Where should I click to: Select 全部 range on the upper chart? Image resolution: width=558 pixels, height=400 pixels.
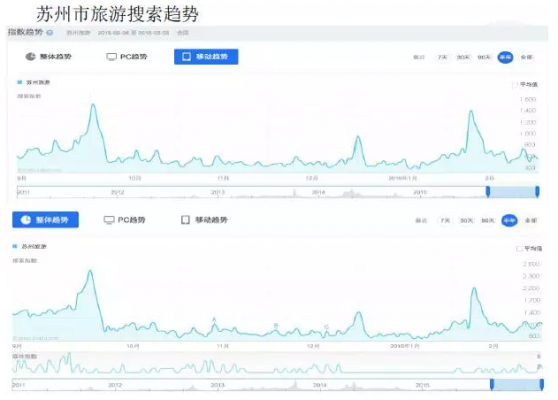pos(526,57)
